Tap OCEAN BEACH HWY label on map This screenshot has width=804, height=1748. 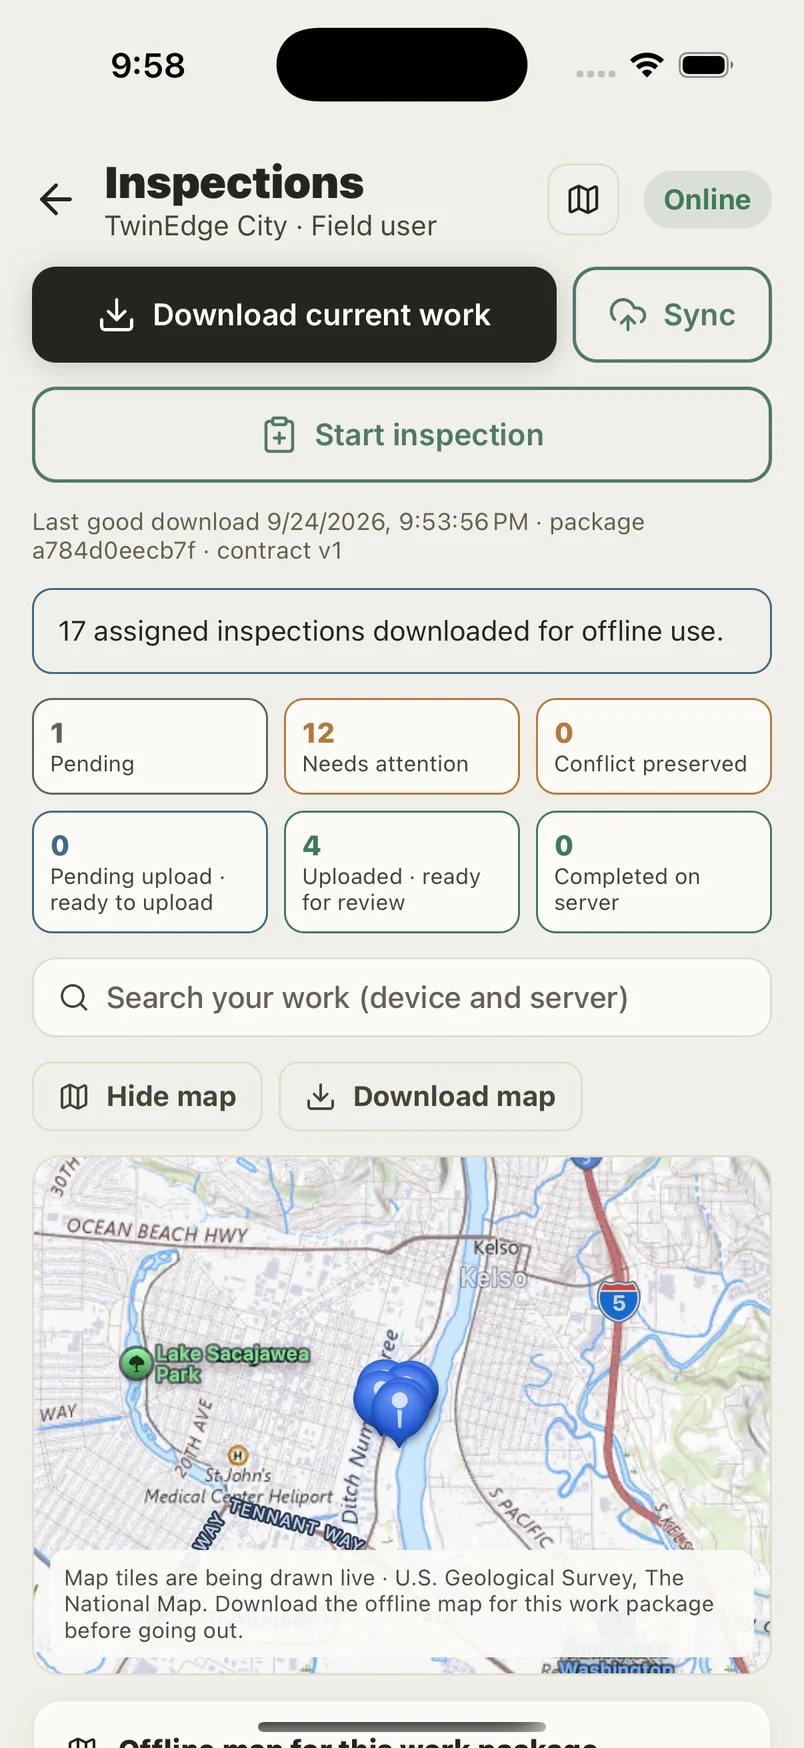coord(157,1231)
